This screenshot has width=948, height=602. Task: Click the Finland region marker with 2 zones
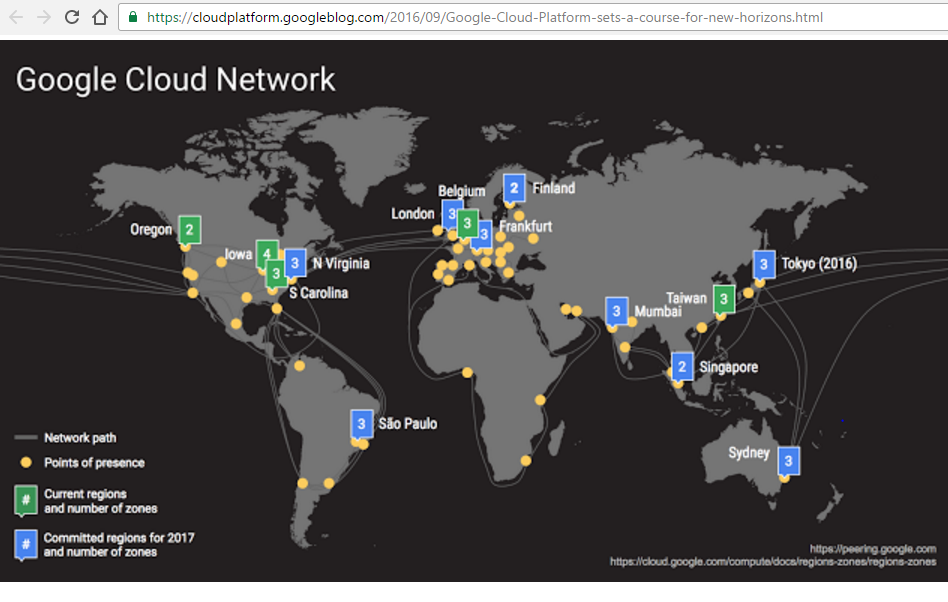514,189
